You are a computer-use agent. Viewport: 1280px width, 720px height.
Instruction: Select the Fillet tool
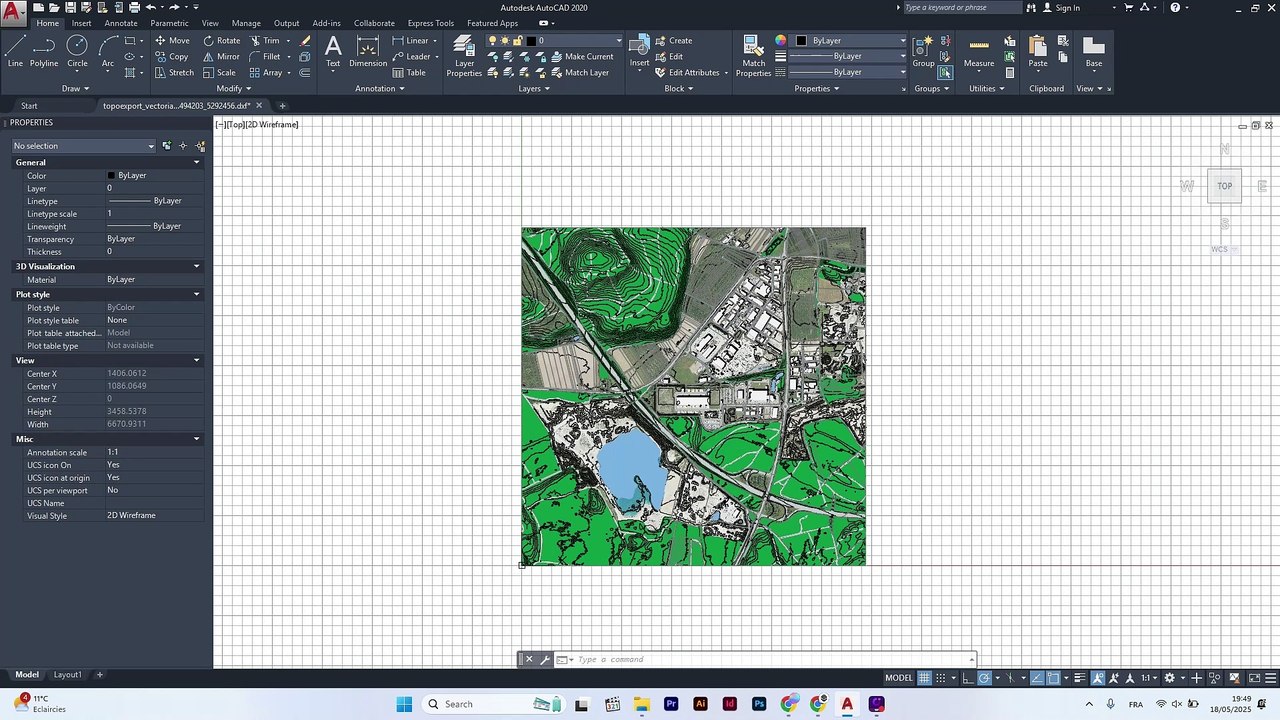coord(265,57)
